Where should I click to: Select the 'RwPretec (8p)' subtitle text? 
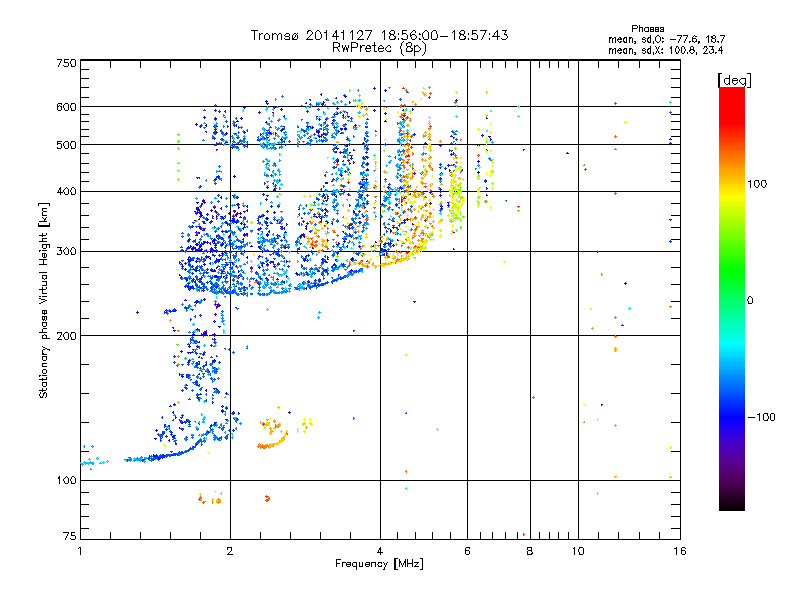coord(379,48)
